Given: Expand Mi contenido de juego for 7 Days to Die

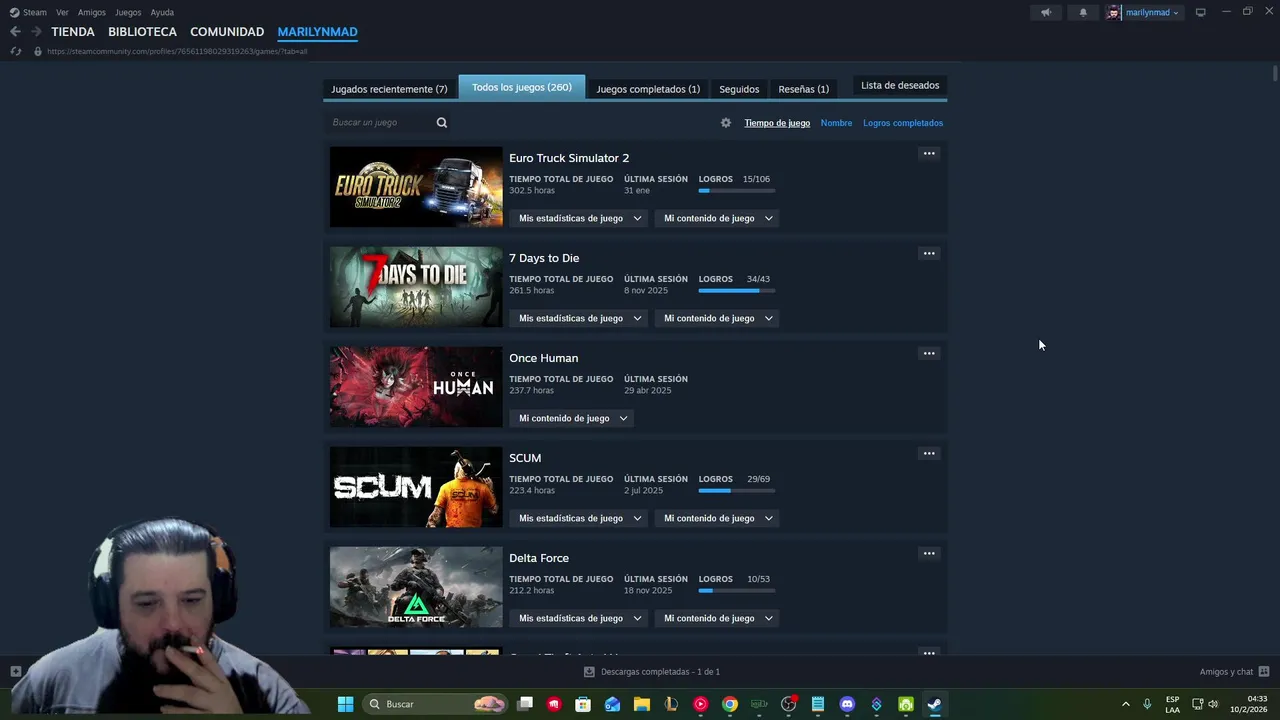Looking at the screenshot, I should tap(717, 318).
